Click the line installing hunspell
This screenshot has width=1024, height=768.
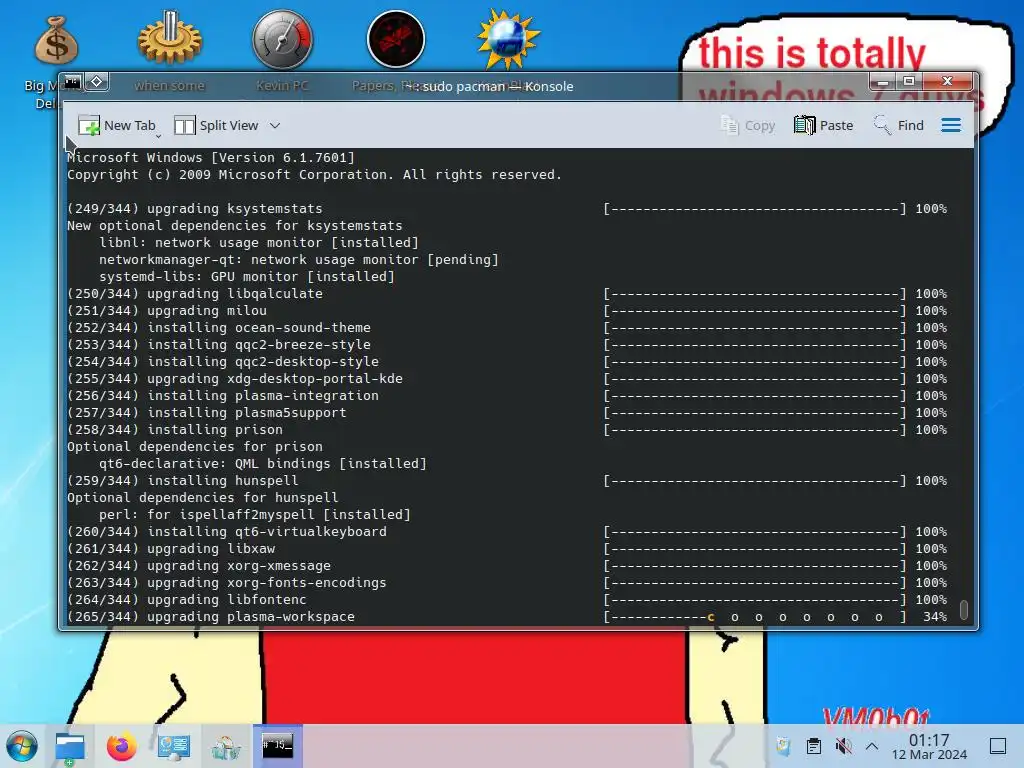tap(507, 480)
